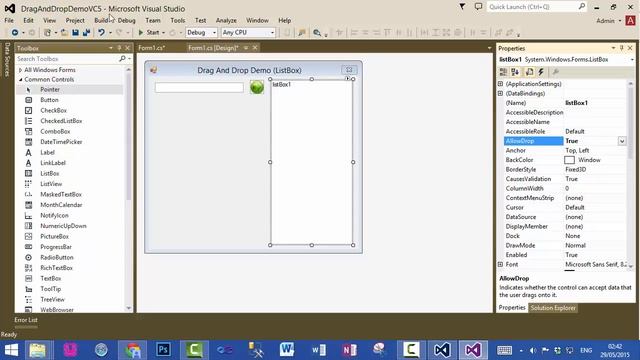Expand All Windows Forms toolbox group
Image resolution: width=640 pixels, height=360 pixels.
point(20,70)
